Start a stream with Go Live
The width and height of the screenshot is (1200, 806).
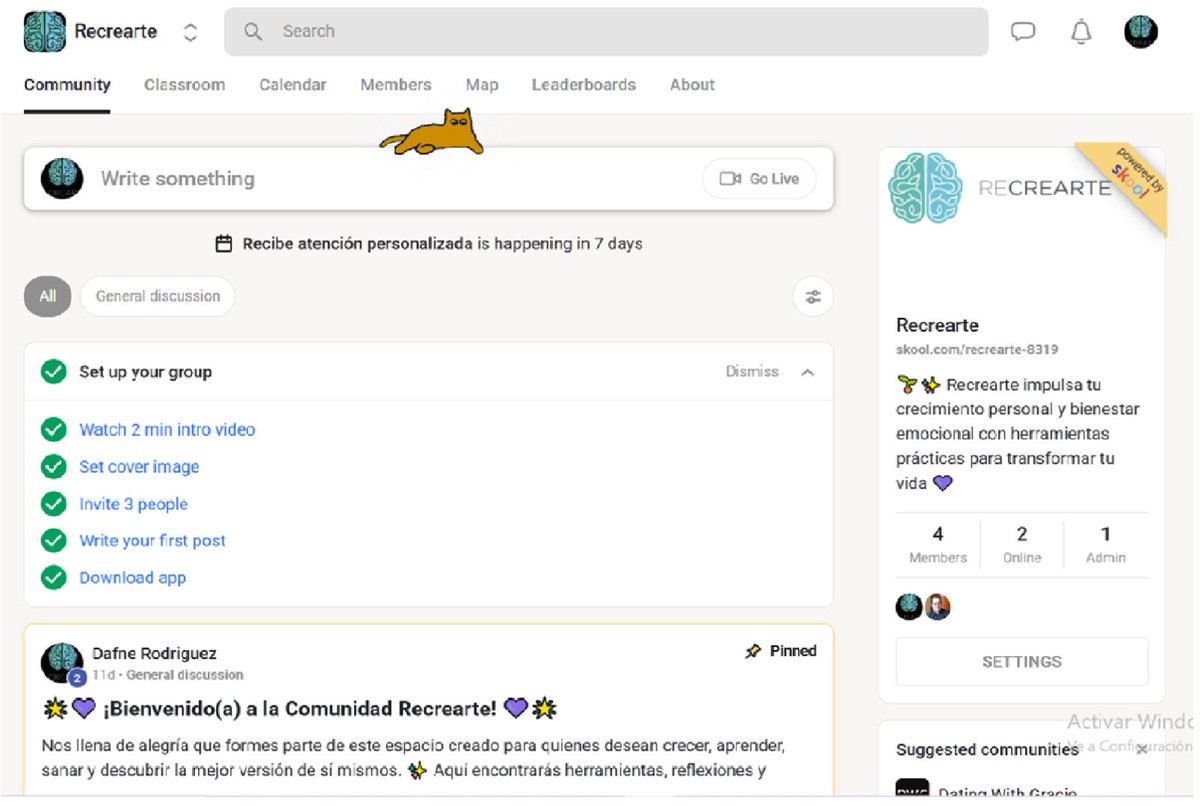coord(759,179)
